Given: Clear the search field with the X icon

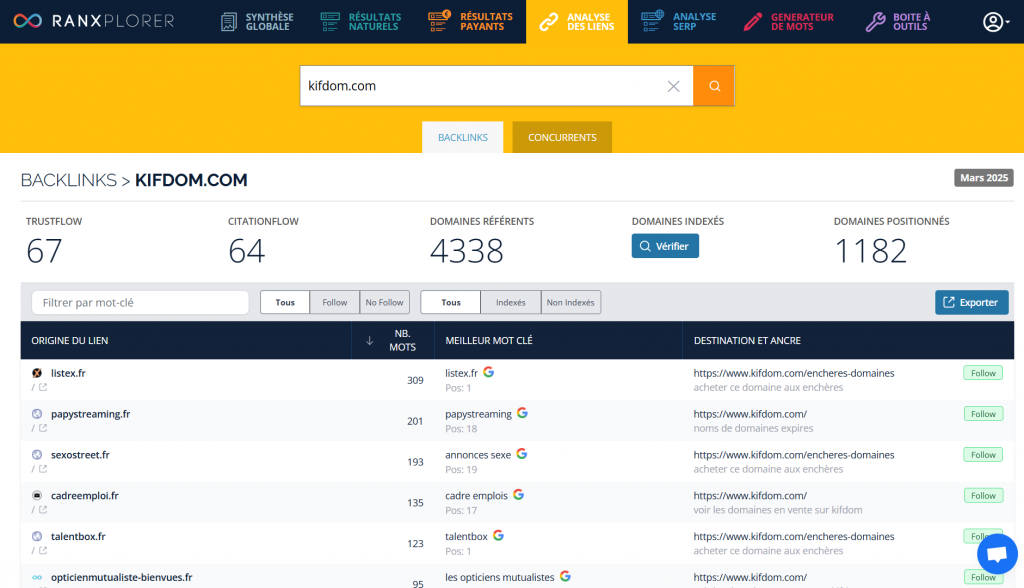Looking at the screenshot, I should (673, 86).
